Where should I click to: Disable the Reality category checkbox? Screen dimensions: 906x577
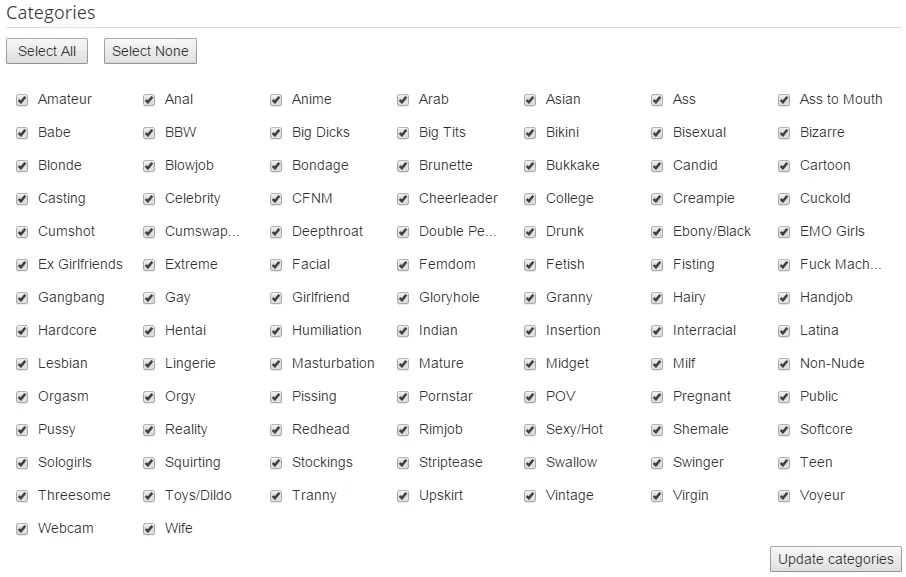tap(149, 430)
